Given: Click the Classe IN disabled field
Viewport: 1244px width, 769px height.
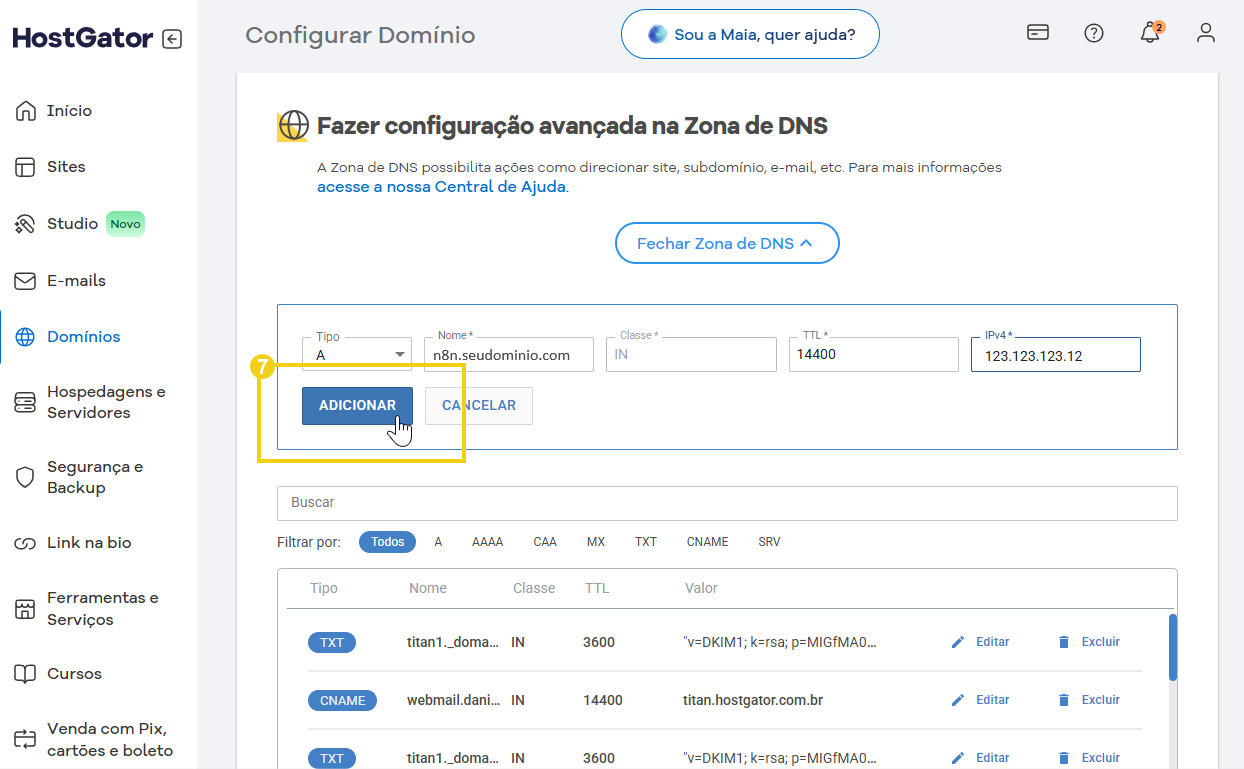Looking at the screenshot, I should [691, 354].
